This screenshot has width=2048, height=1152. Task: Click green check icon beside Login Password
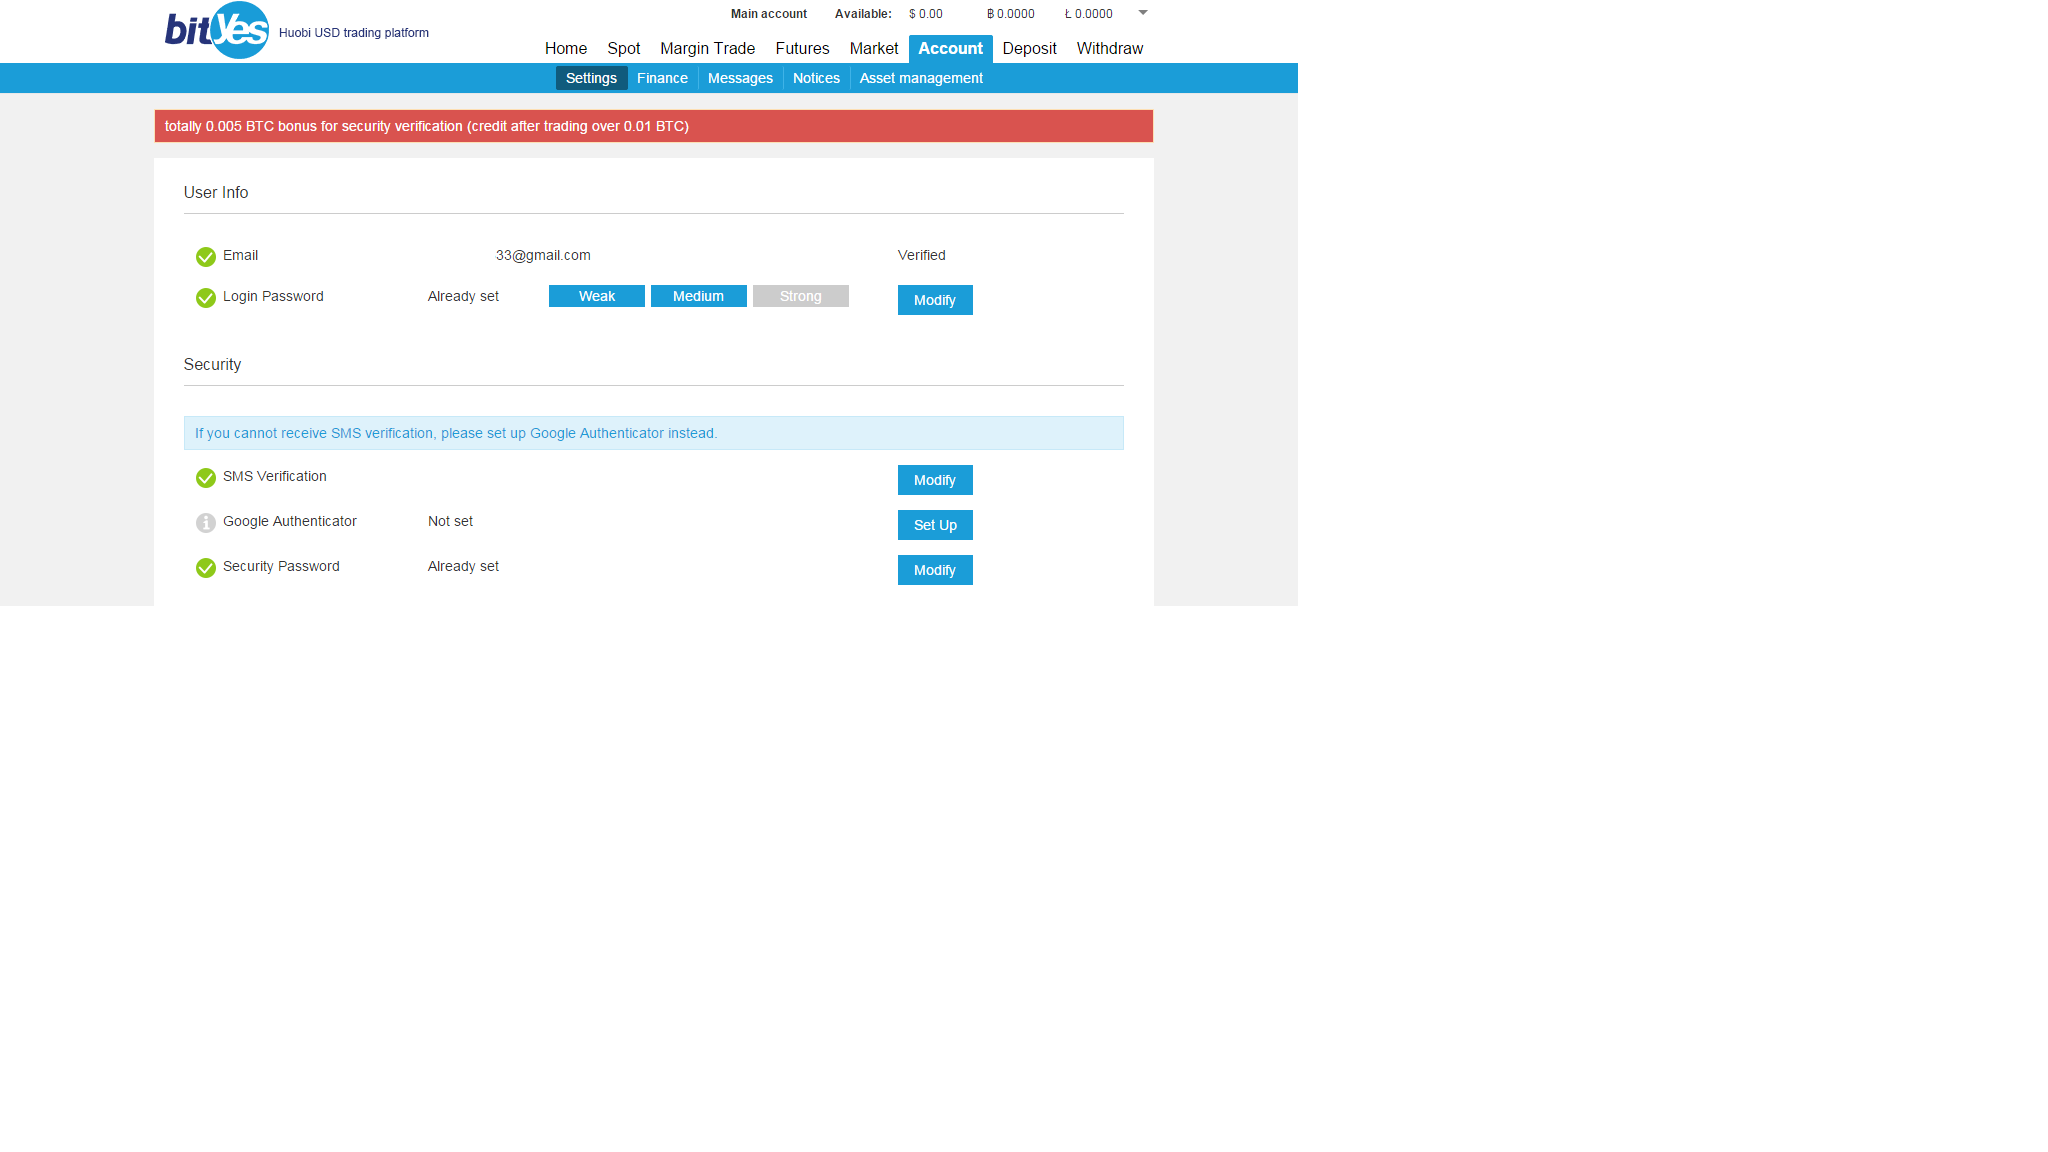(x=206, y=298)
